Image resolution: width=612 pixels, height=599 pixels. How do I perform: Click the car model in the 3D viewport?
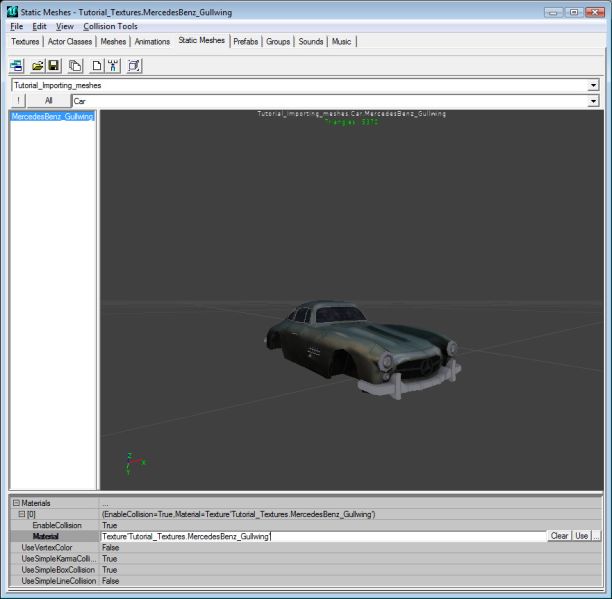click(363, 349)
